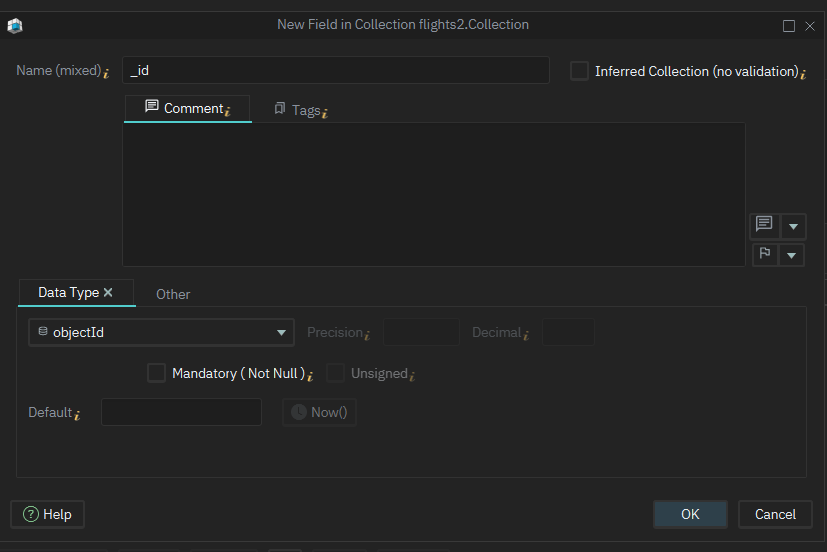Click the Name field containing _id
The image size is (827, 552).
tap(336, 70)
